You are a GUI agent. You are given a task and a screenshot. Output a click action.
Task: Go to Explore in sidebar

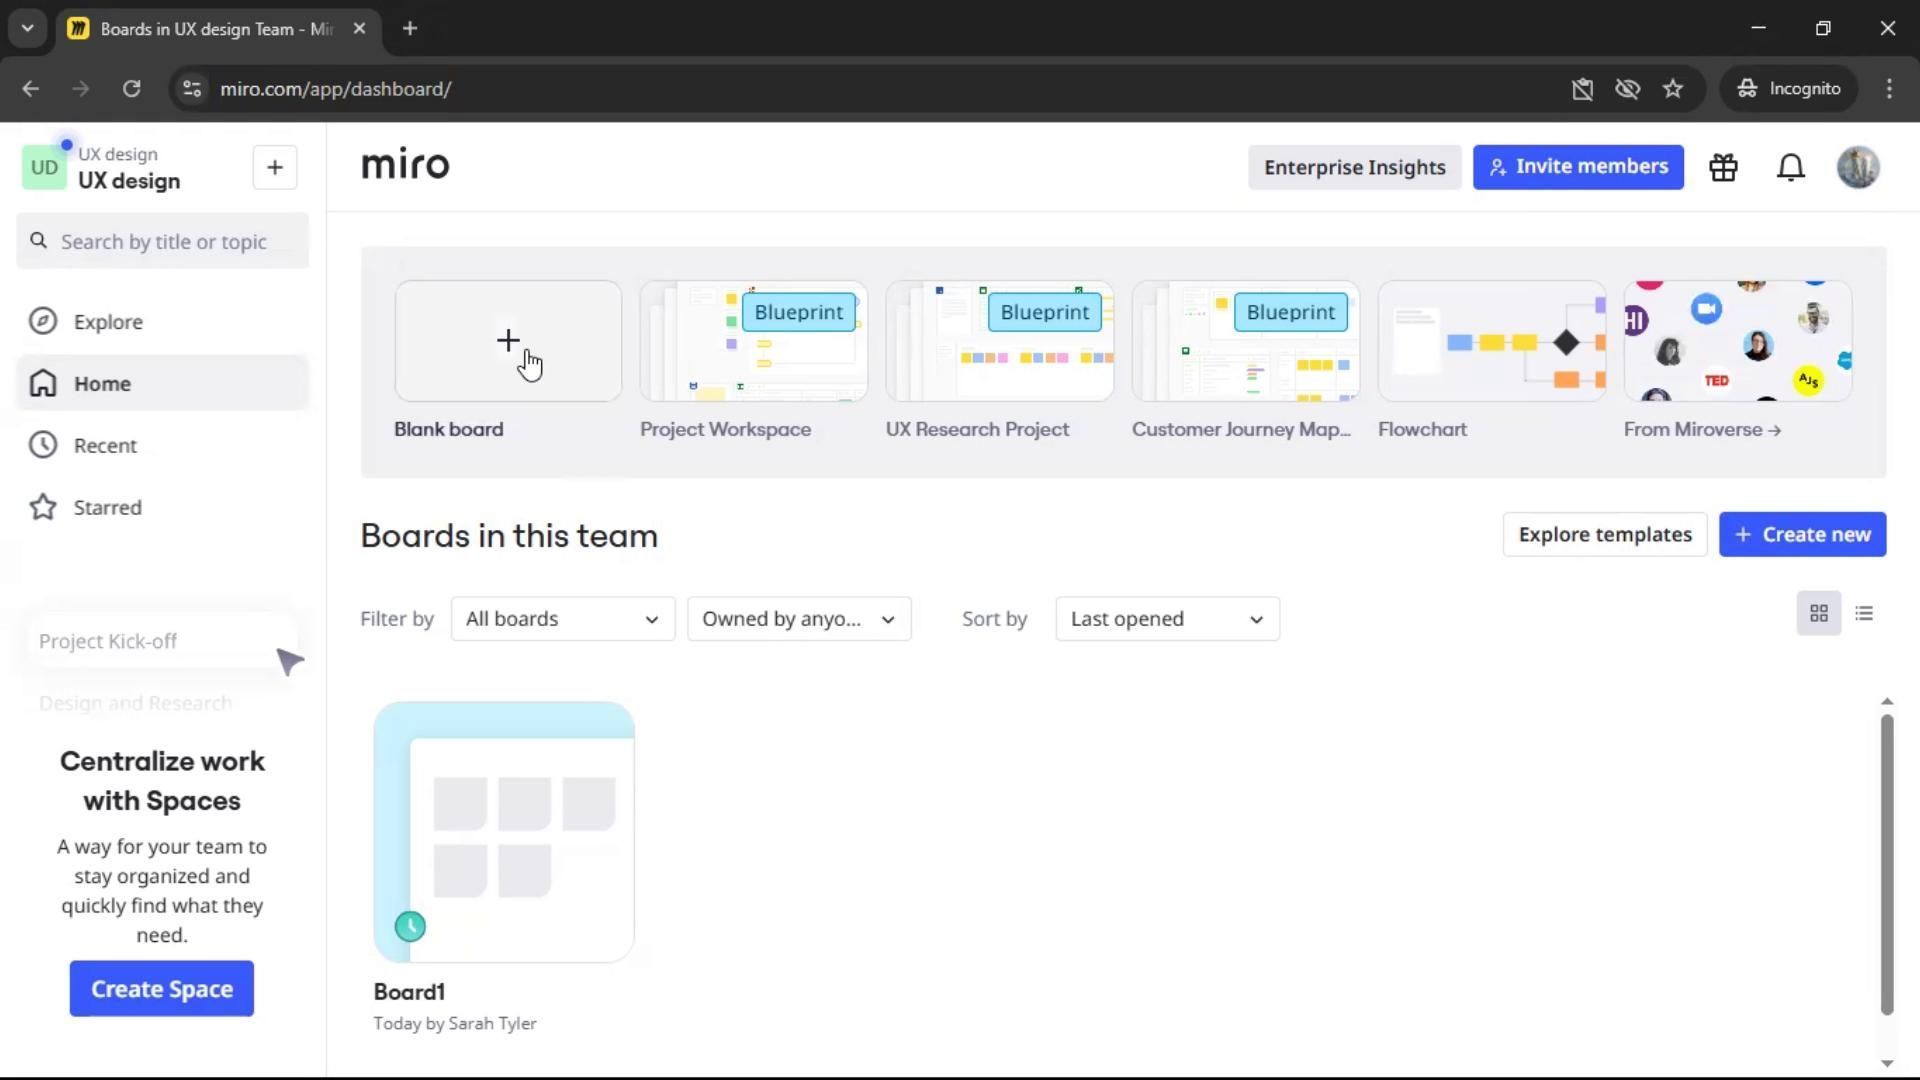point(108,321)
